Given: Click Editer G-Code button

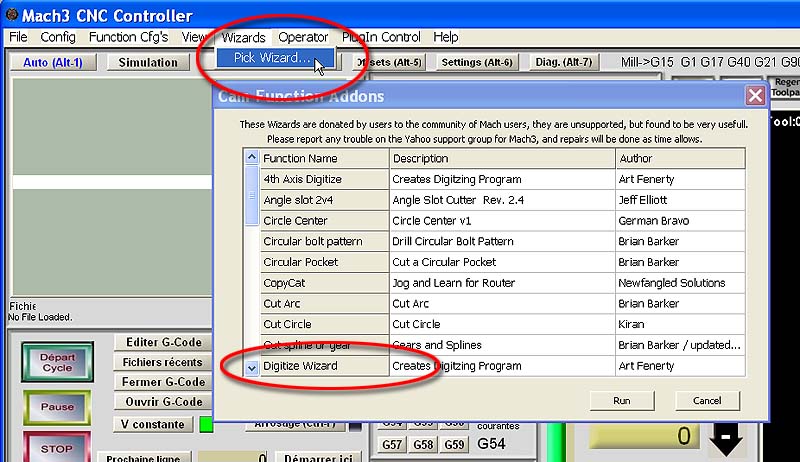Looking at the screenshot, I should click(163, 342).
